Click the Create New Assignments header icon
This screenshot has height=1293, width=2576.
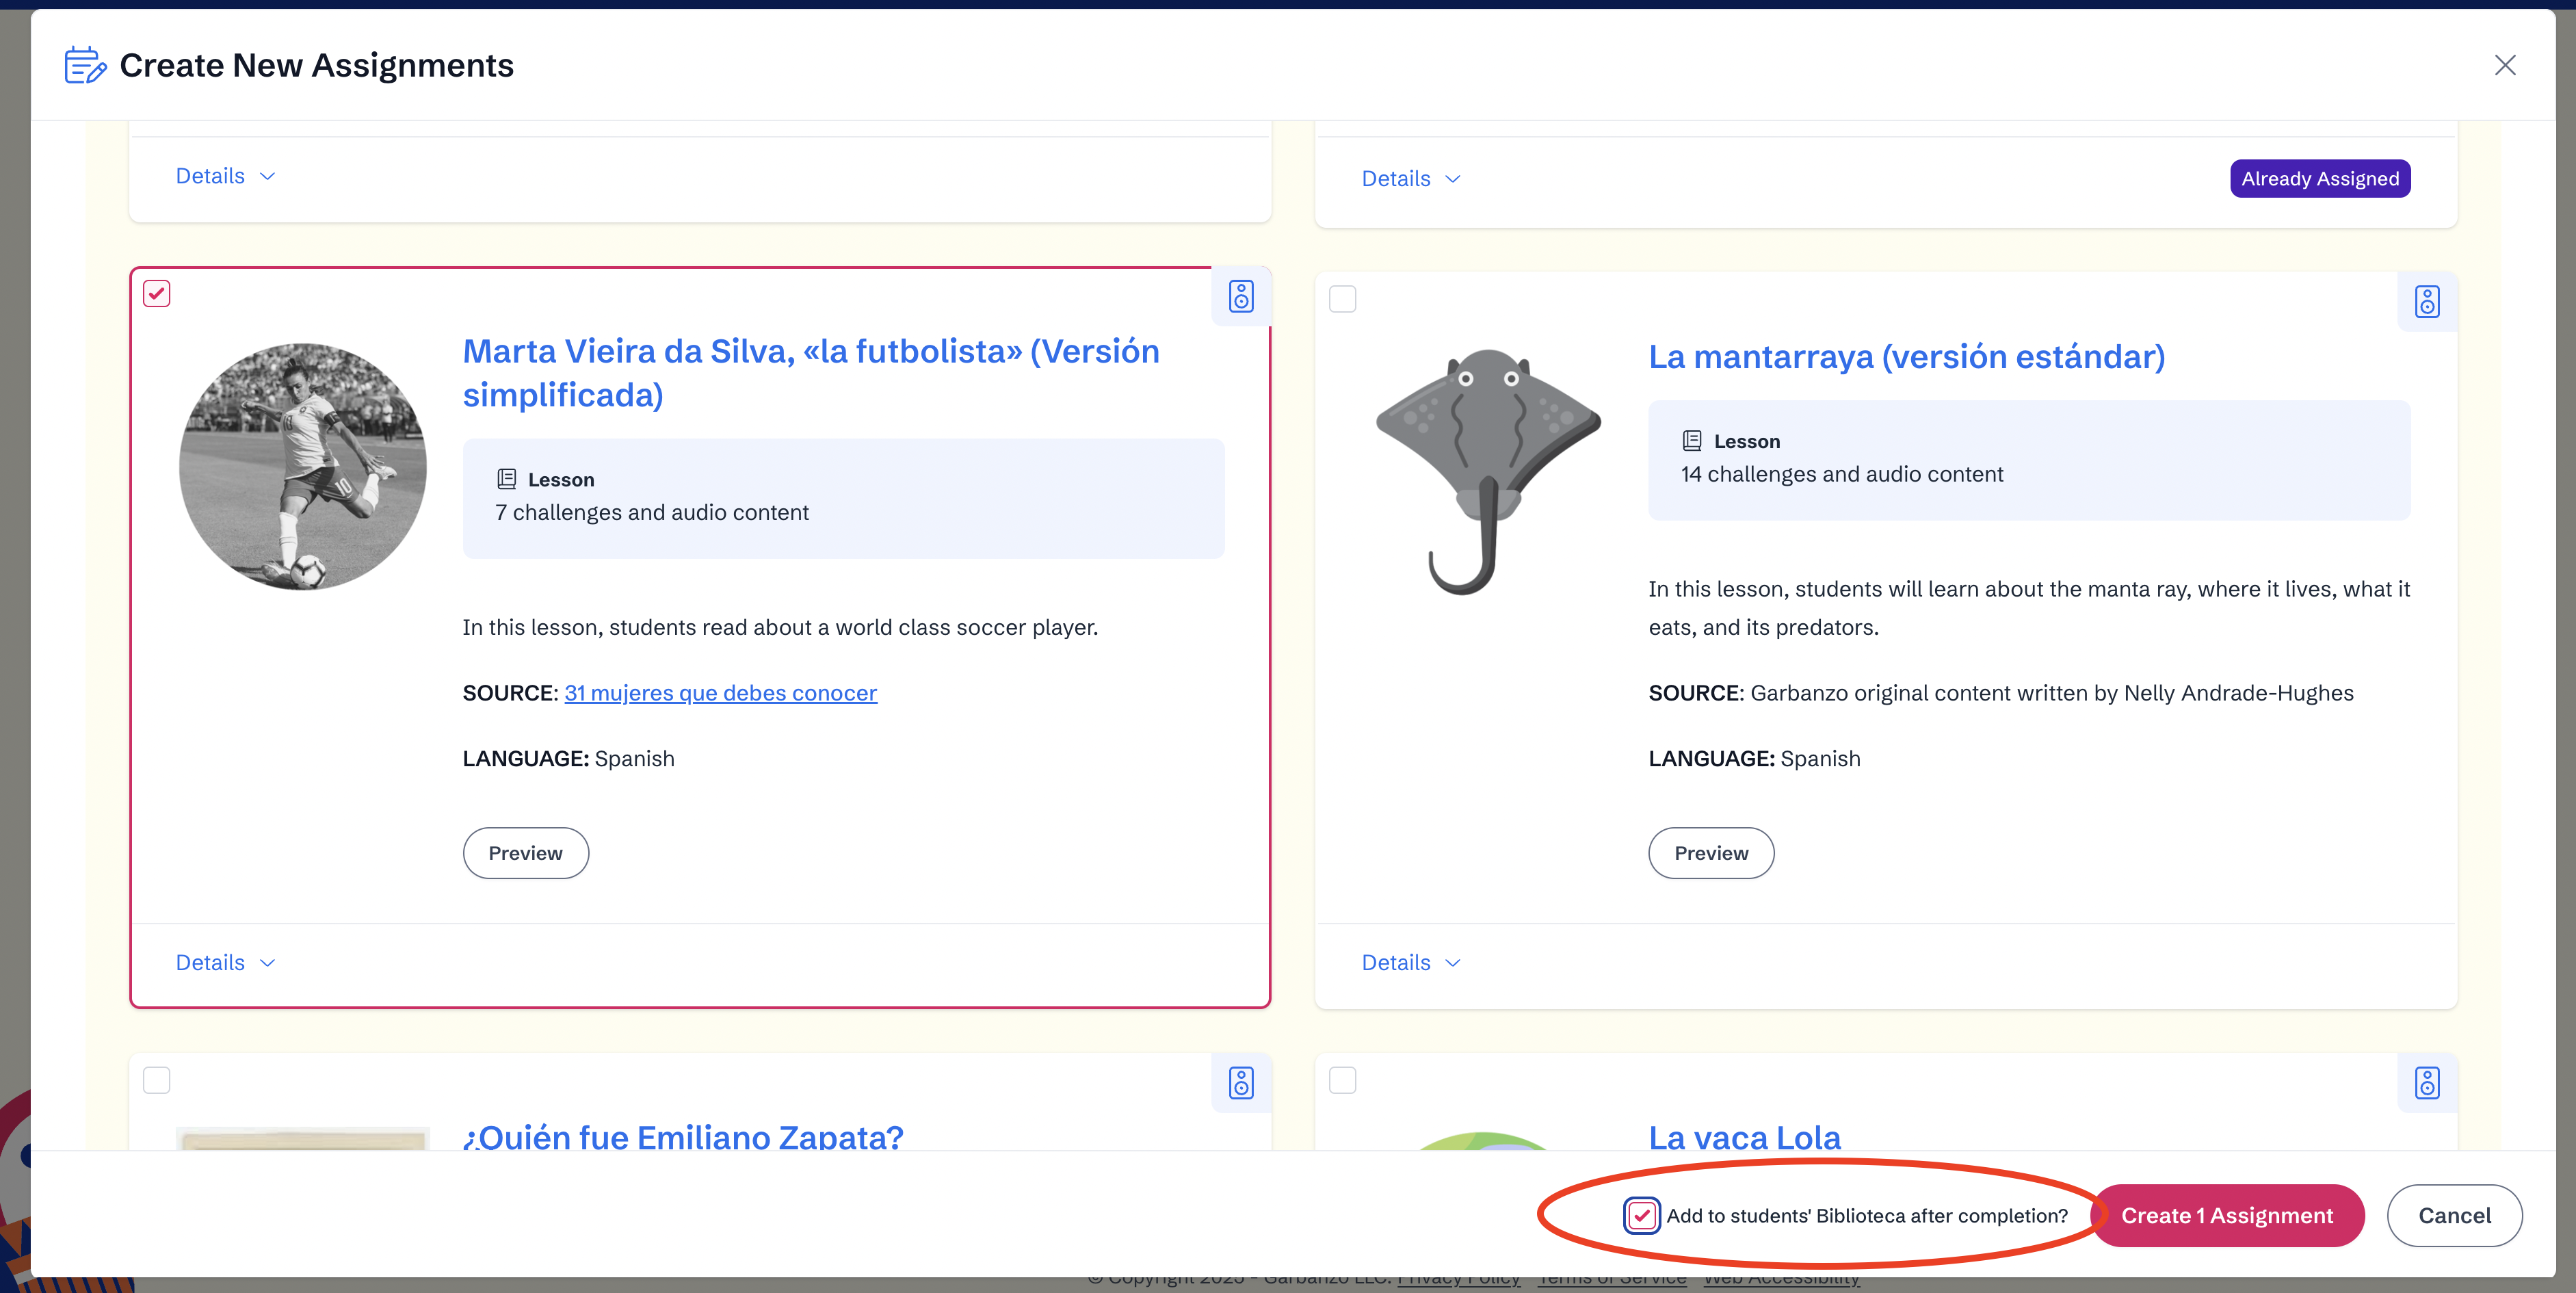coord(85,65)
